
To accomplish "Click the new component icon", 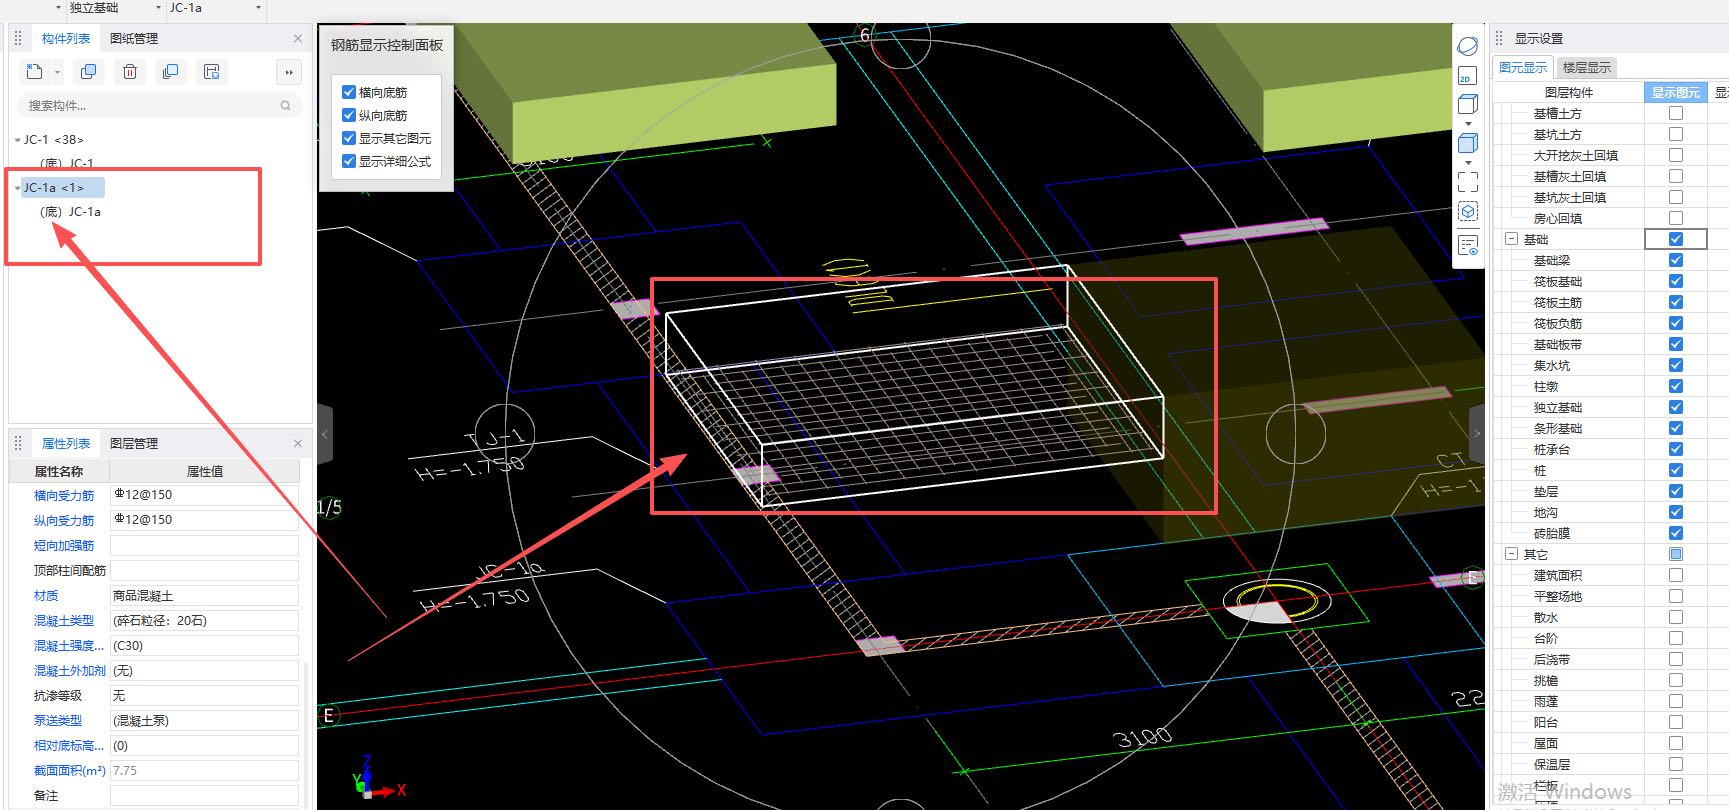I will coord(34,72).
